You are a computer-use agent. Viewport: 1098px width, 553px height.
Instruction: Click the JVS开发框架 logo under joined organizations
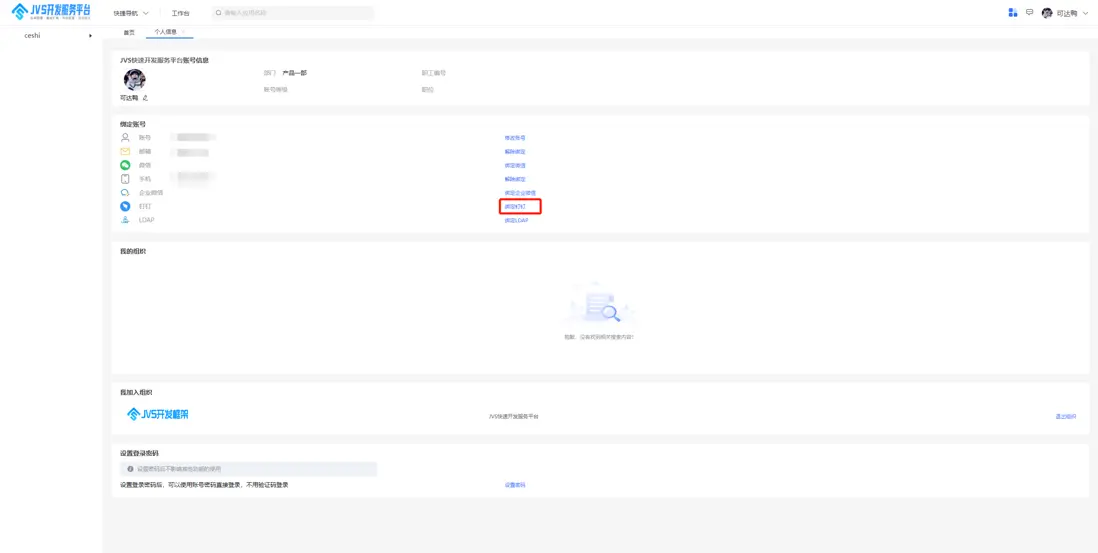tap(158, 414)
